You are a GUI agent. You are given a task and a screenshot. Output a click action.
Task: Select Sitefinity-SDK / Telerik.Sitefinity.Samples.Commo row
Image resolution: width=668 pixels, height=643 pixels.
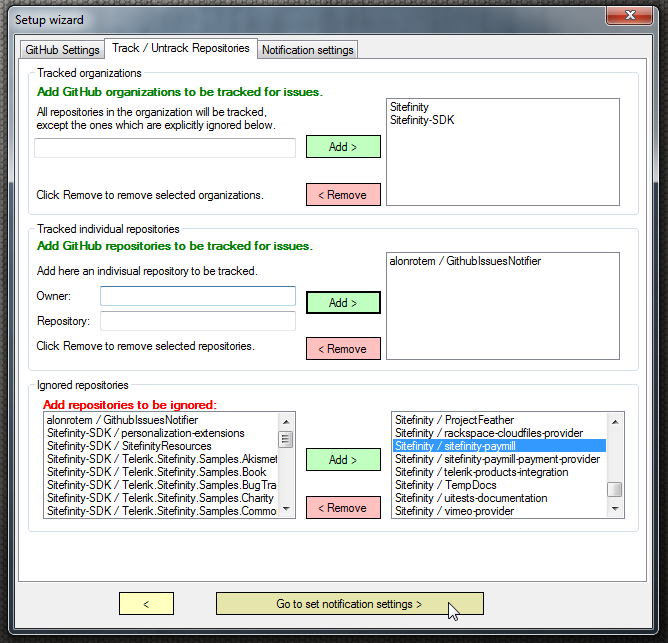click(161, 511)
